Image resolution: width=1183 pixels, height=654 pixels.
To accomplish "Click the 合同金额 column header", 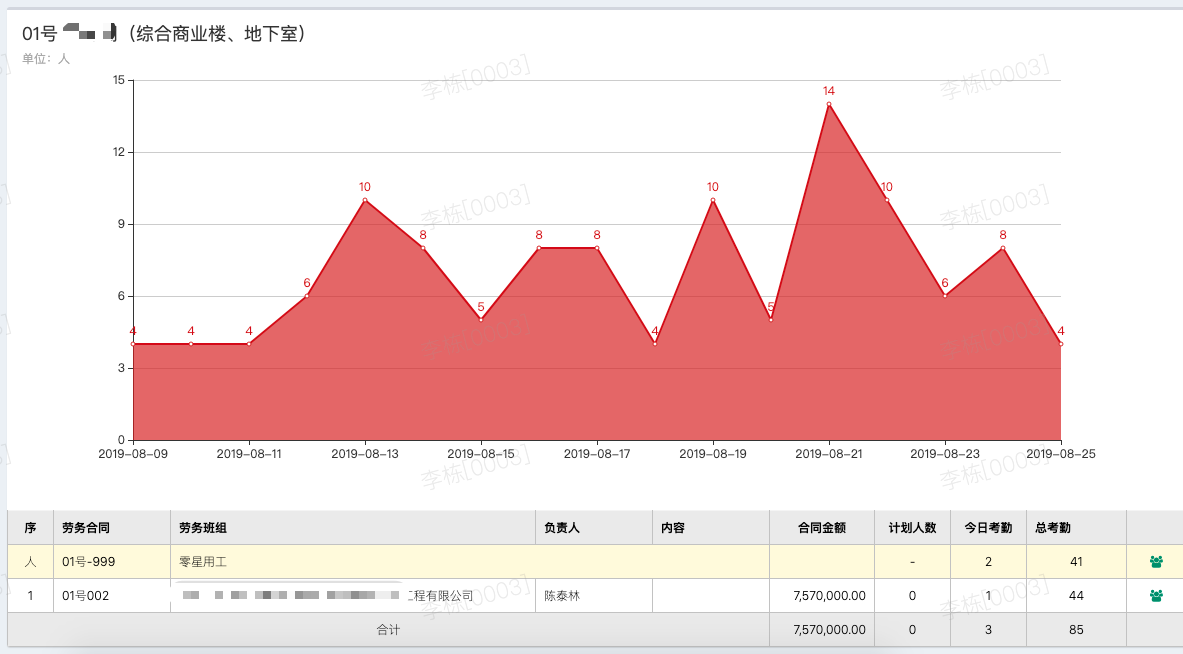I will pos(822,528).
